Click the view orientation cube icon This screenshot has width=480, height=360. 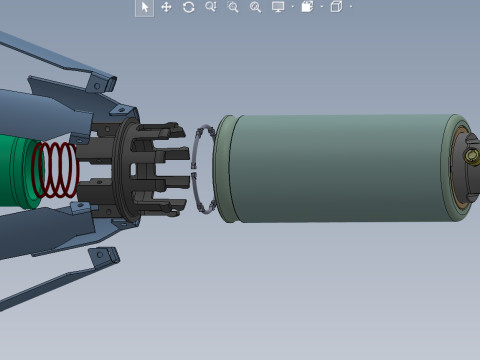tap(336, 7)
